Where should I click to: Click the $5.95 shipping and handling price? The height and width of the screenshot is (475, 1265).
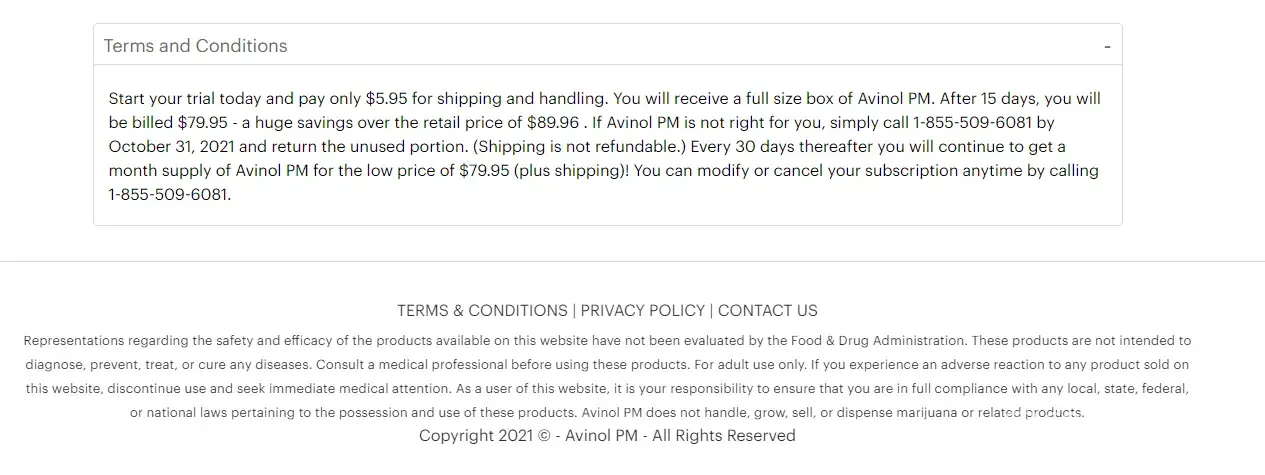[x=387, y=99]
